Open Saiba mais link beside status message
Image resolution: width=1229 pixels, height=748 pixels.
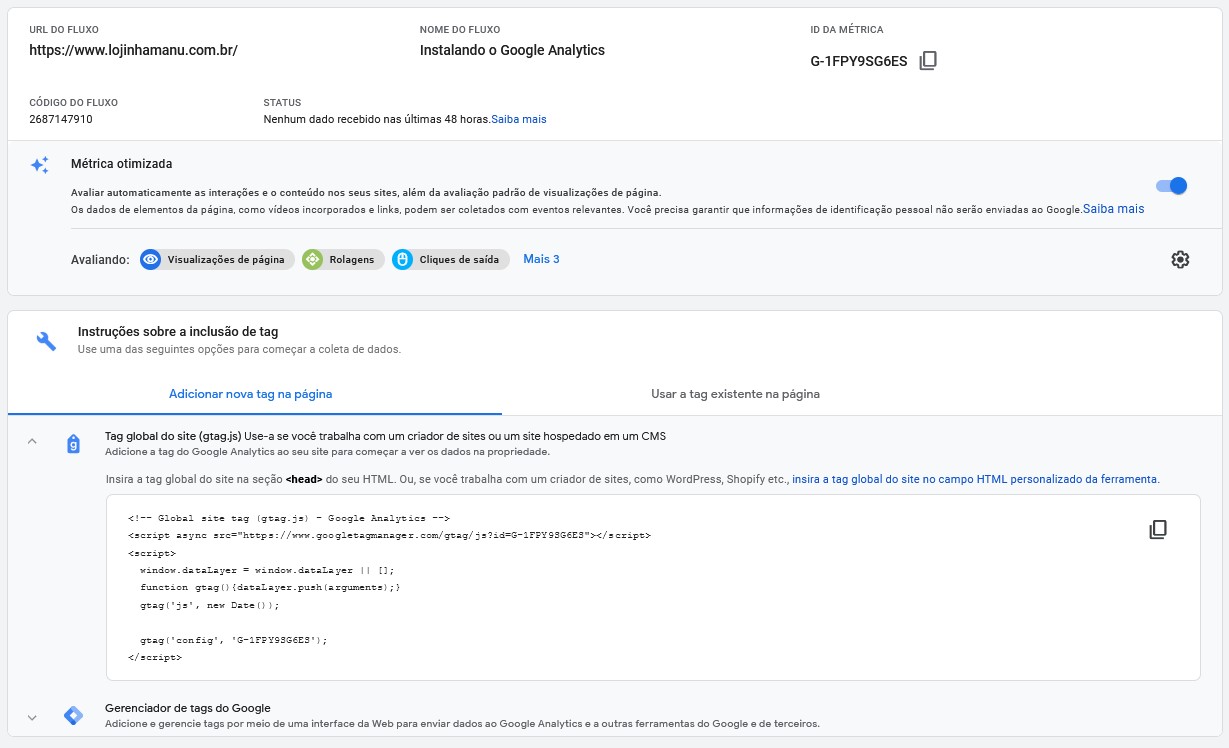[x=519, y=119]
